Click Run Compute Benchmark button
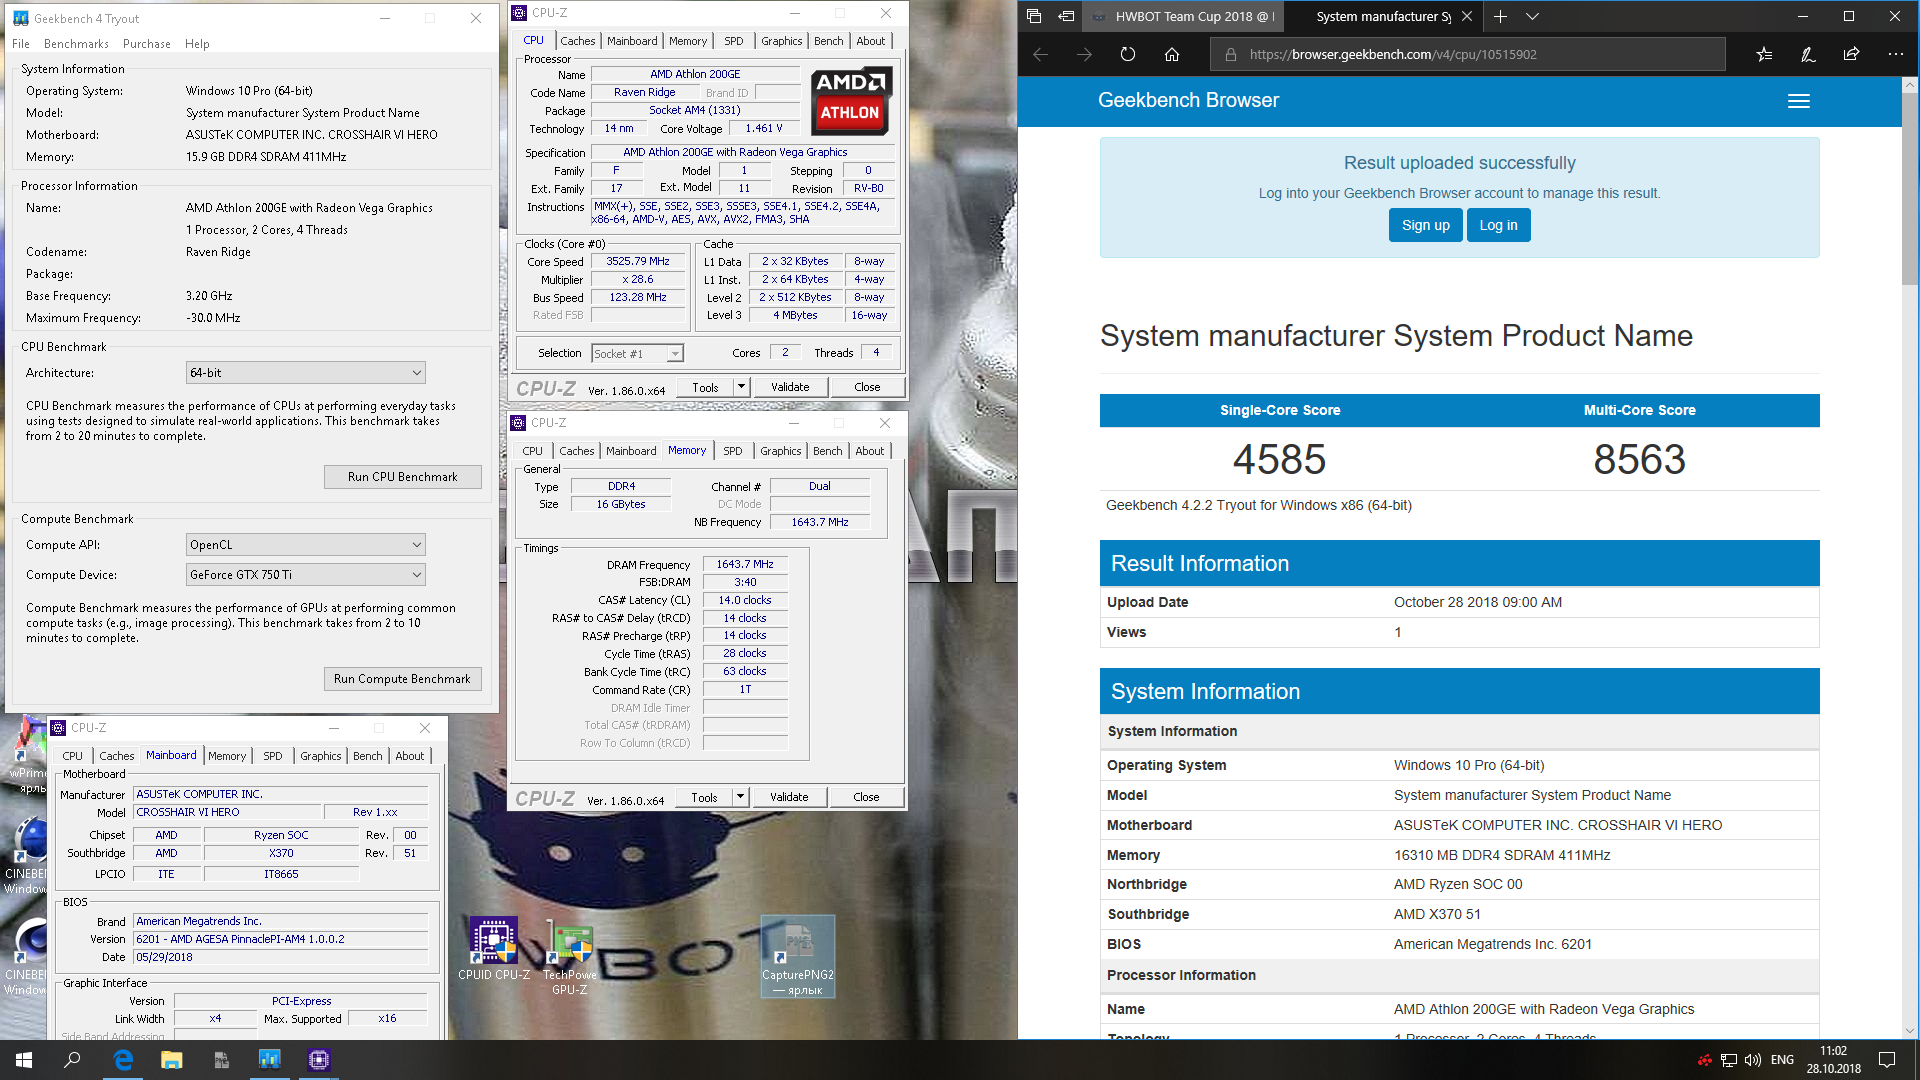This screenshot has width=1920, height=1080. [402, 679]
